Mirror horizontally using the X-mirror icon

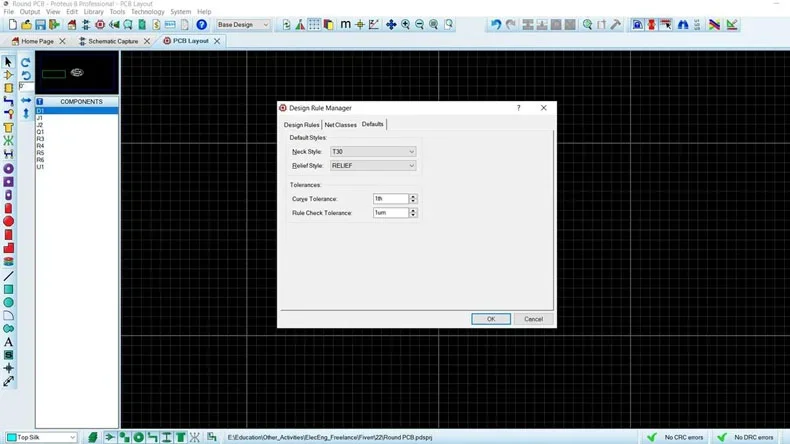click(26, 100)
